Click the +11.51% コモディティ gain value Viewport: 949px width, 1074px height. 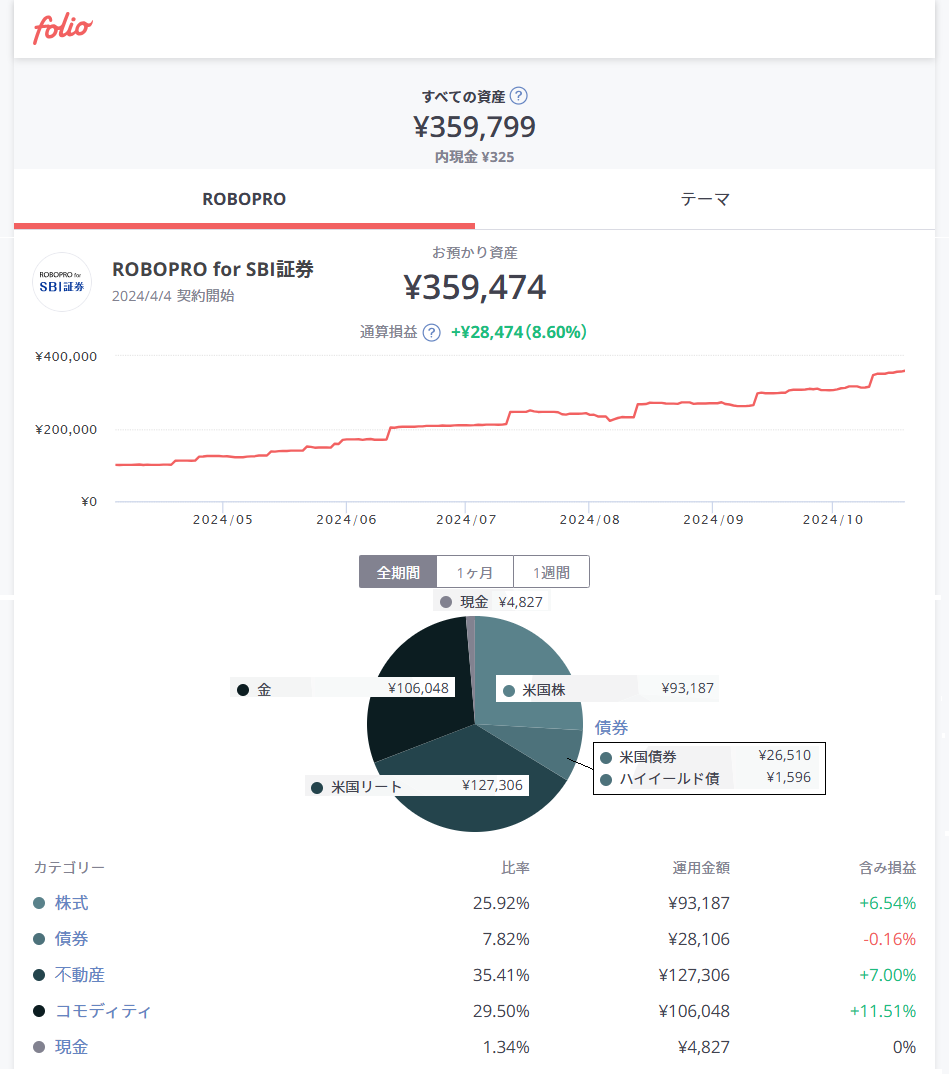pyautogui.click(x=883, y=1011)
